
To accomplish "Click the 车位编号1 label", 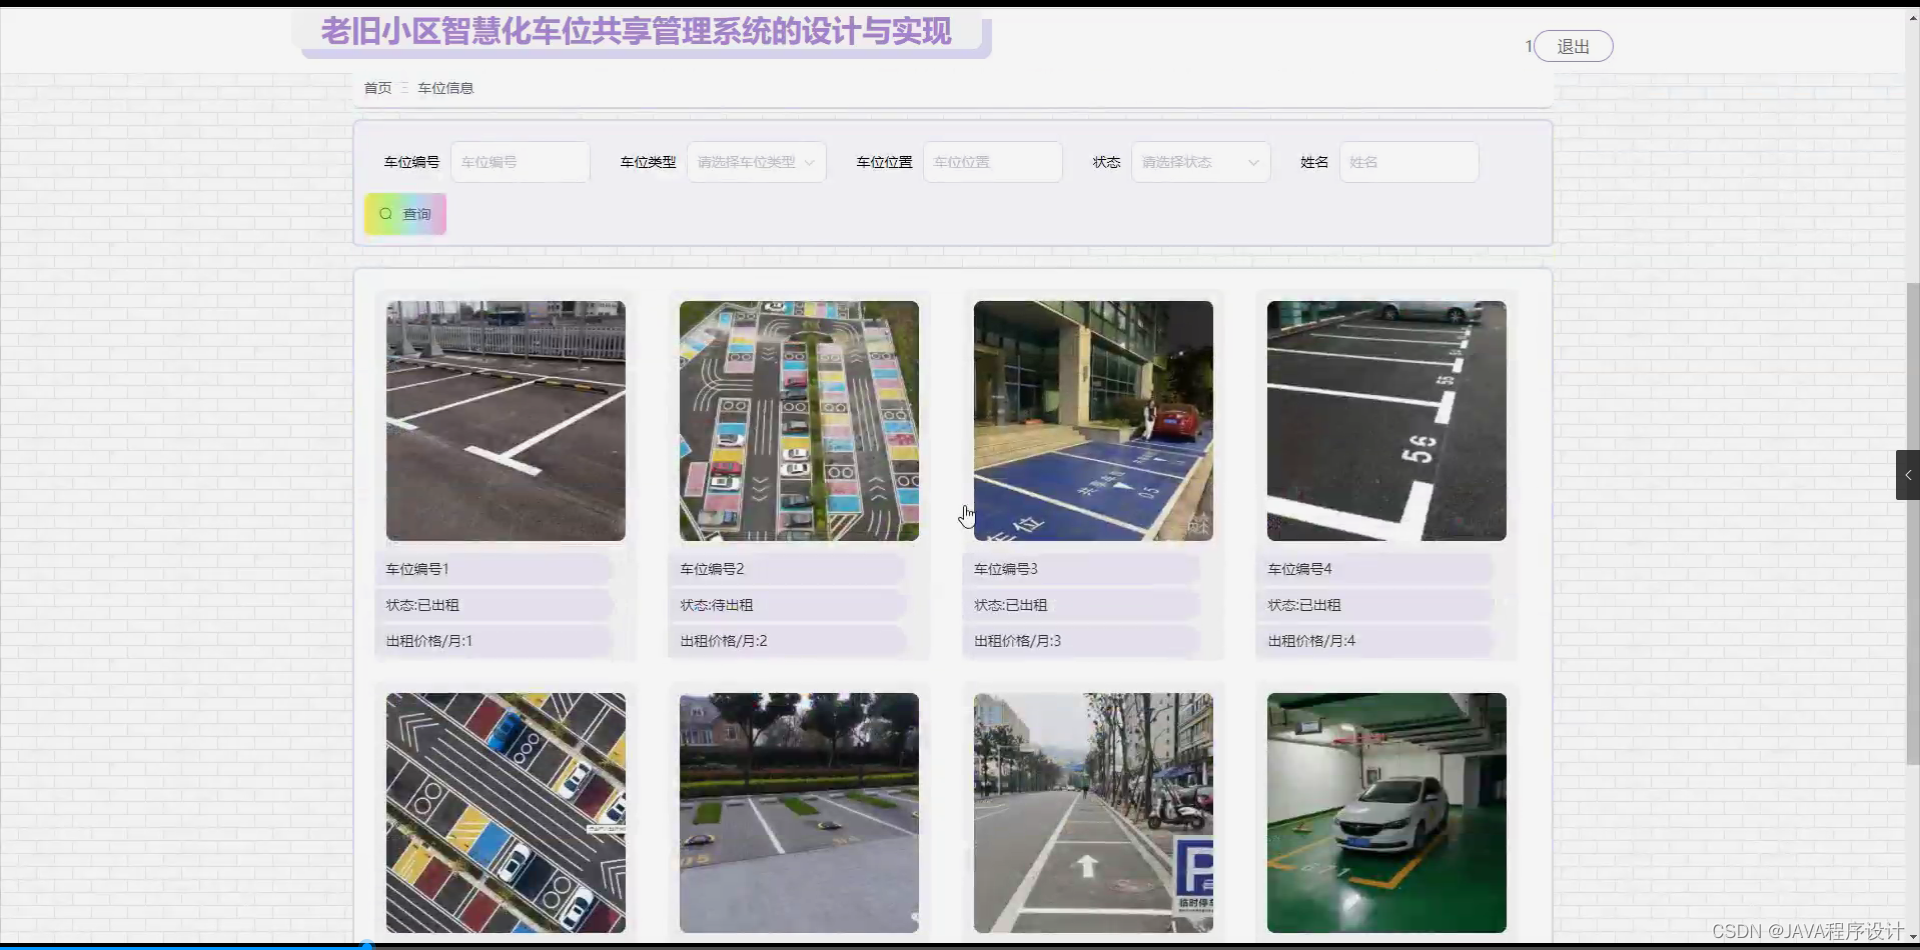I will (x=417, y=569).
